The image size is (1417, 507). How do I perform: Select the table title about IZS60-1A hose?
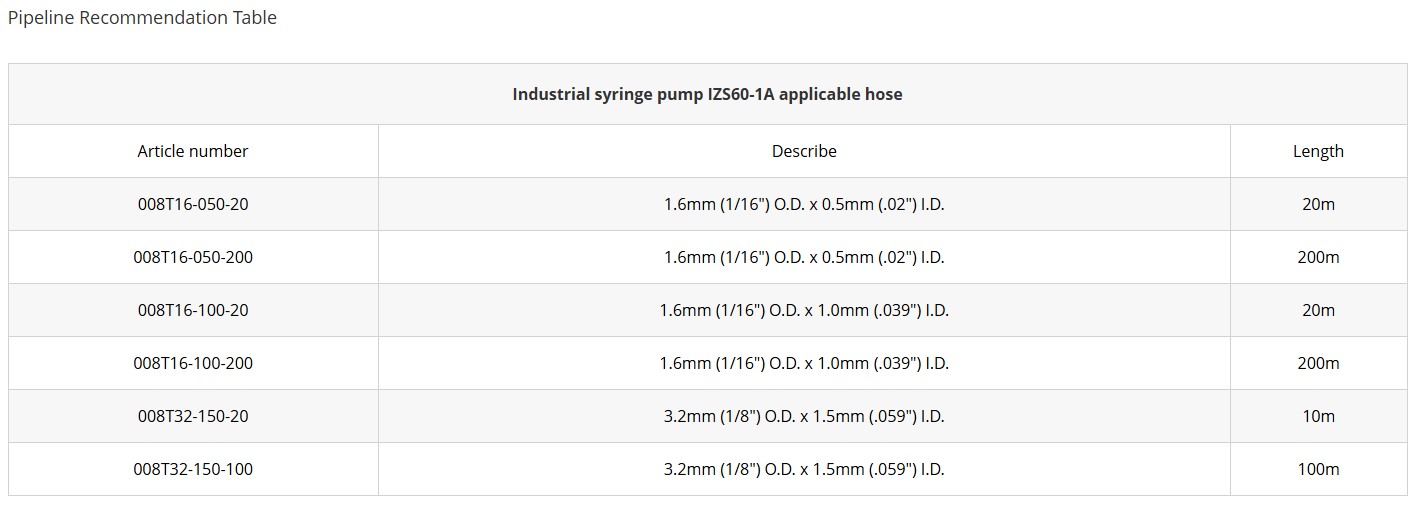707,94
